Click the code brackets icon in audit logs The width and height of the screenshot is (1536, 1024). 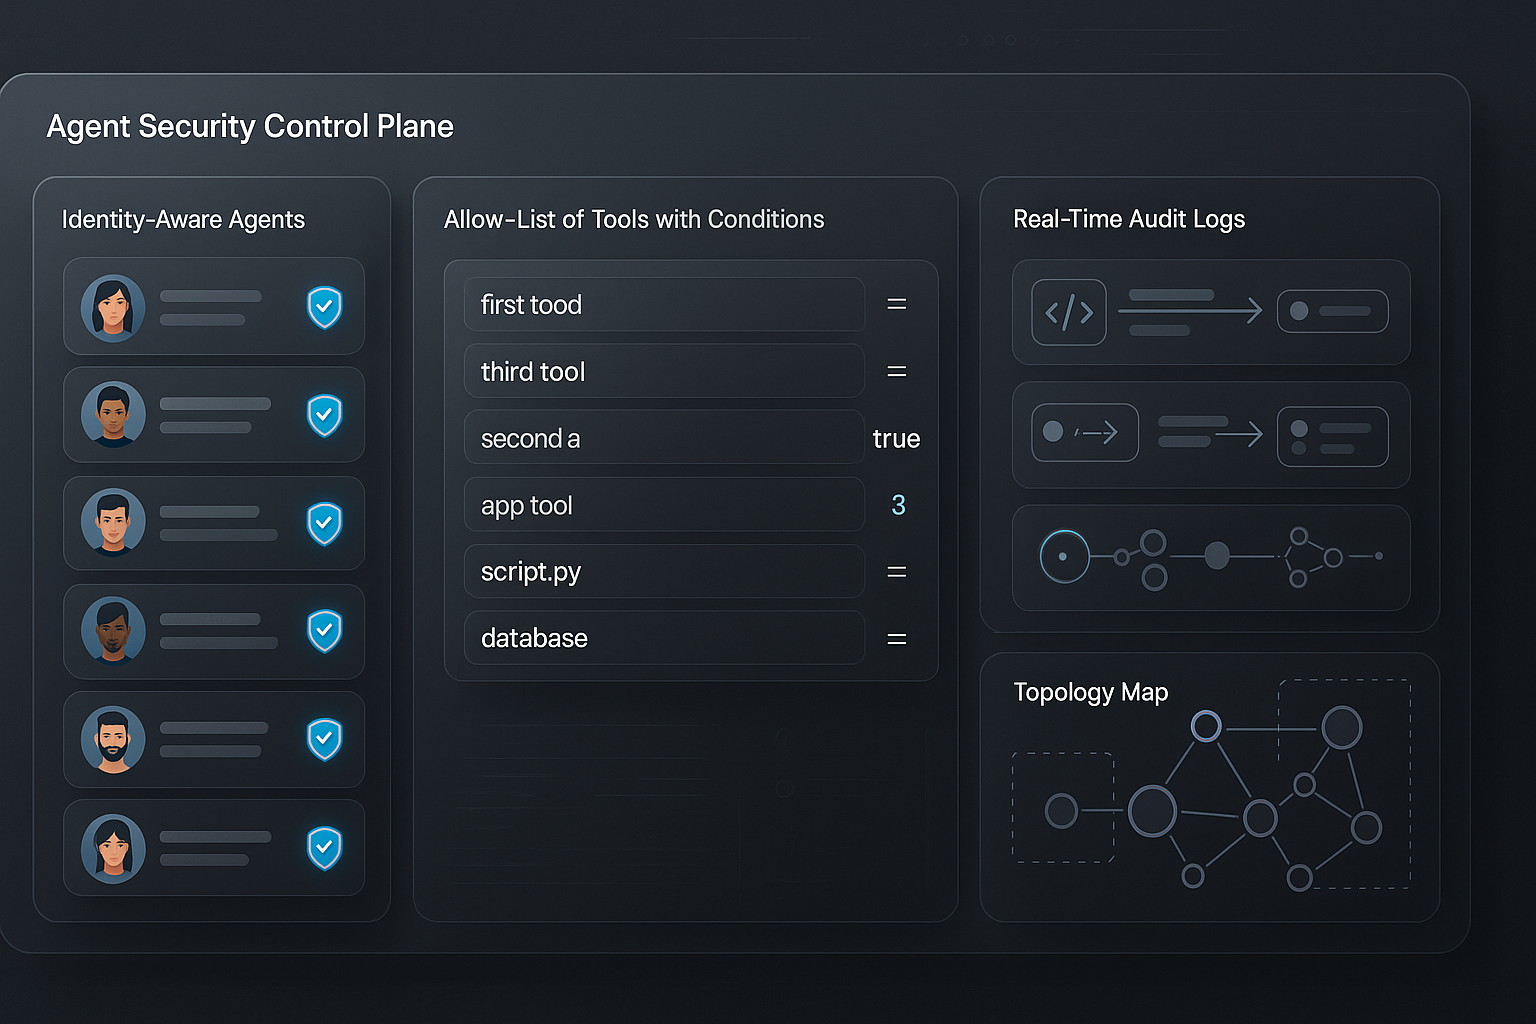coord(1068,312)
